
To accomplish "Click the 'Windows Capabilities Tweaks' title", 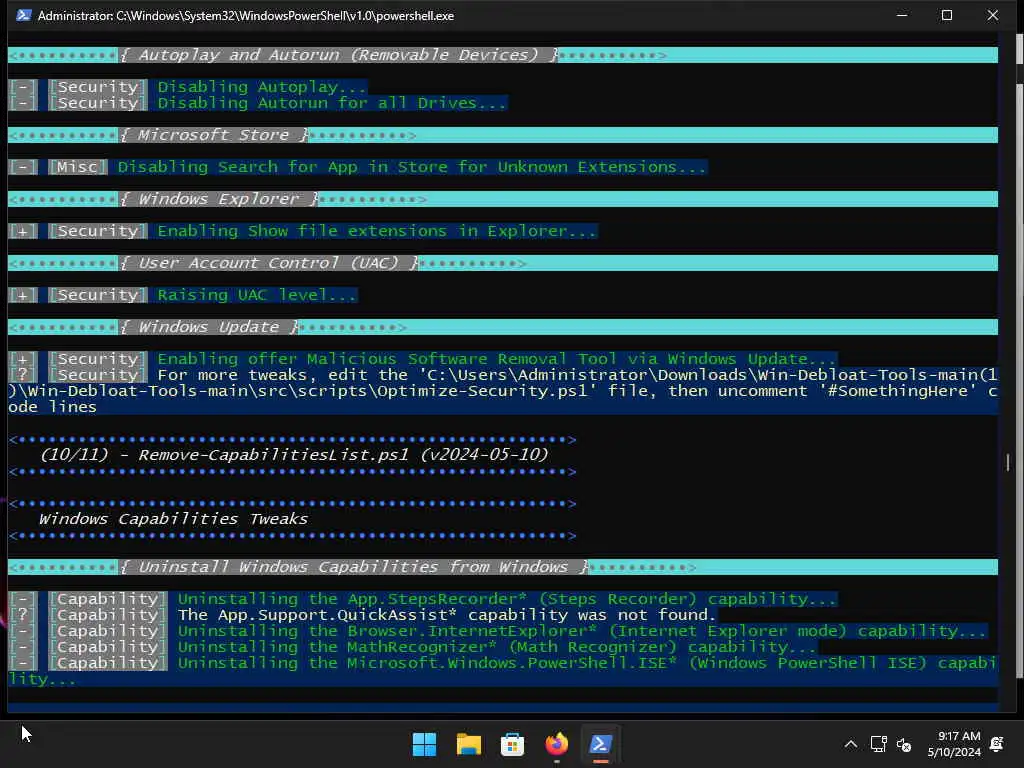I will pyautogui.click(x=173, y=519).
